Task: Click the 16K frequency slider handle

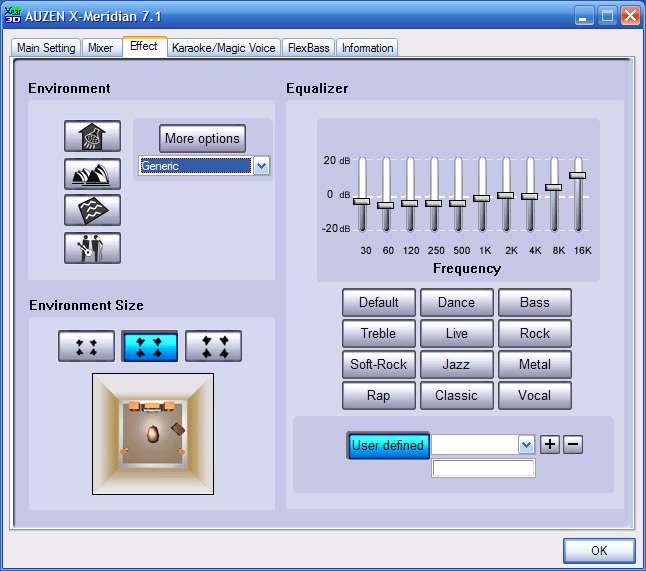Action: click(577, 175)
